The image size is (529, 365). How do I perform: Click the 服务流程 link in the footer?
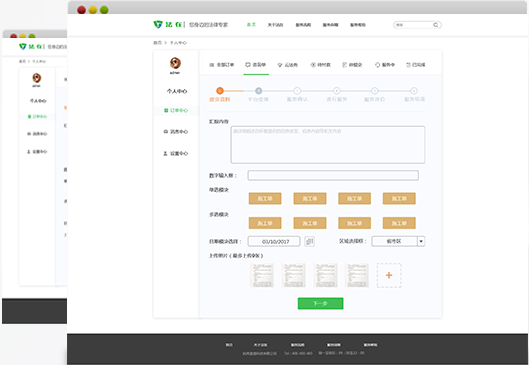point(298,345)
